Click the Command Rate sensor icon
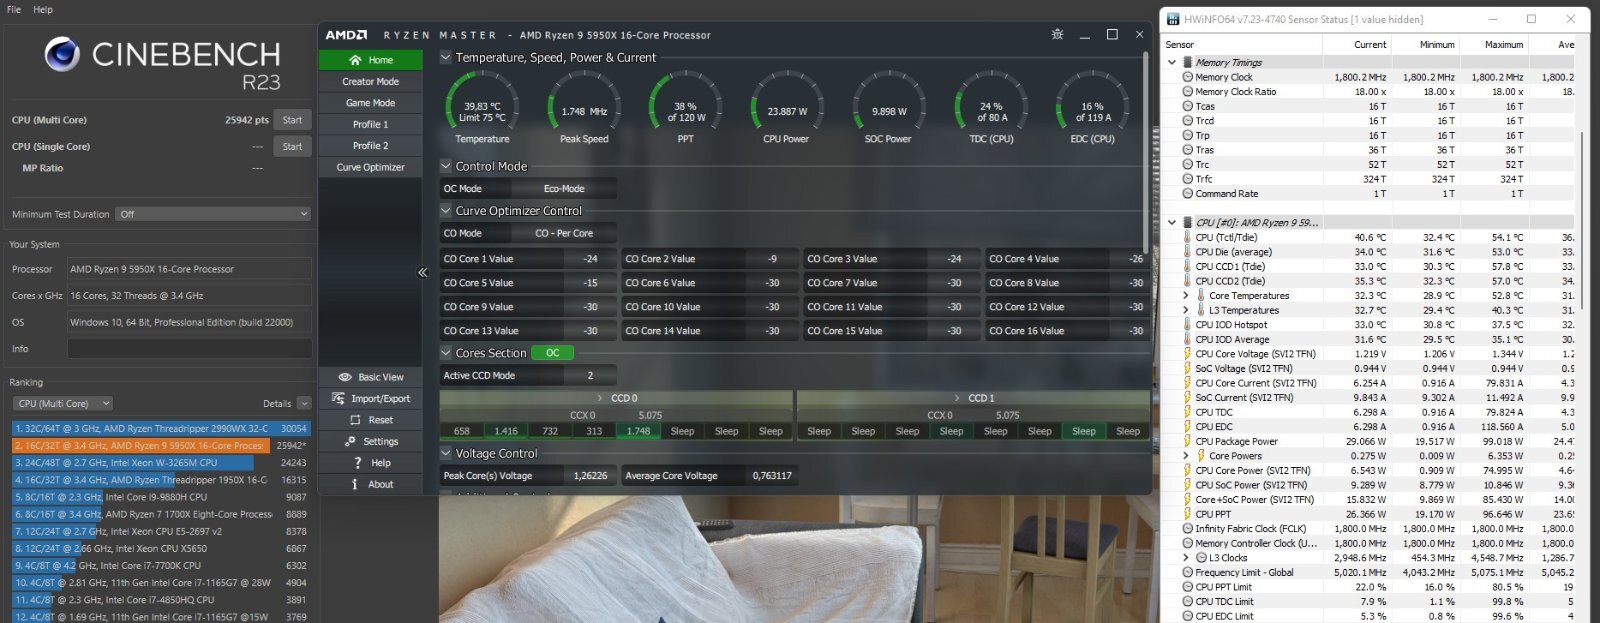The width and height of the screenshot is (1600, 623). [1188, 194]
